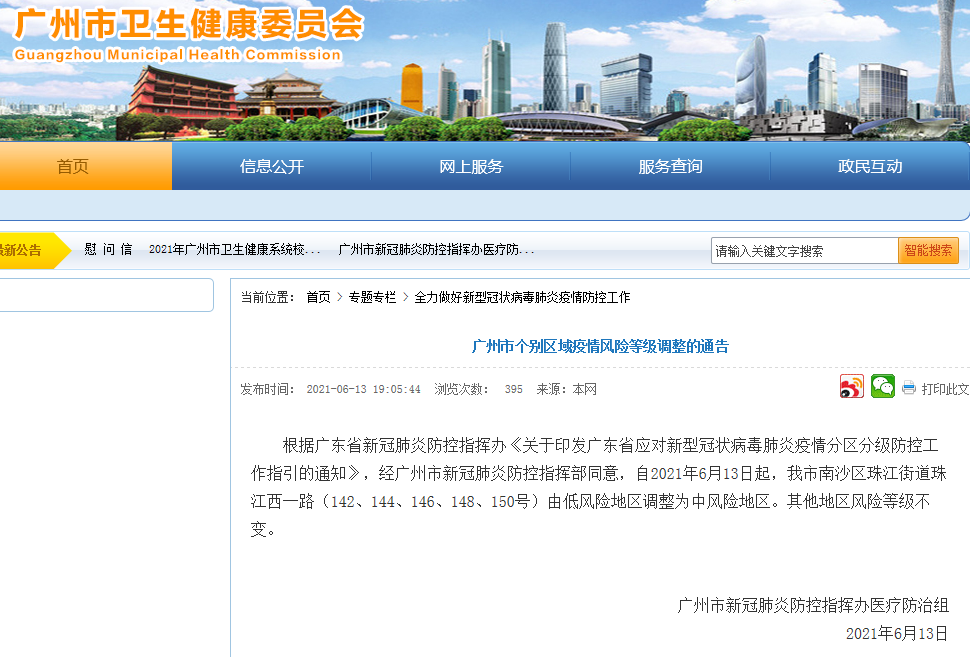Click 来源：本网 source text
The height and width of the screenshot is (657, 970).
pos(566,389)
